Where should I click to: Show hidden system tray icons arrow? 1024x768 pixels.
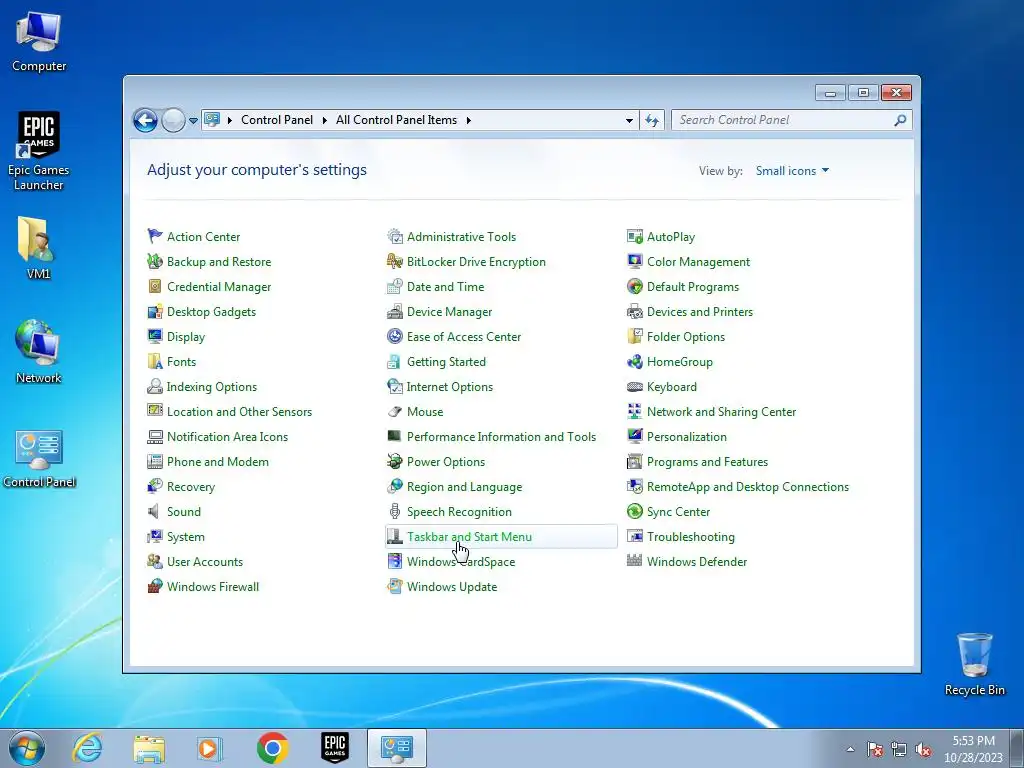(850, 749)
